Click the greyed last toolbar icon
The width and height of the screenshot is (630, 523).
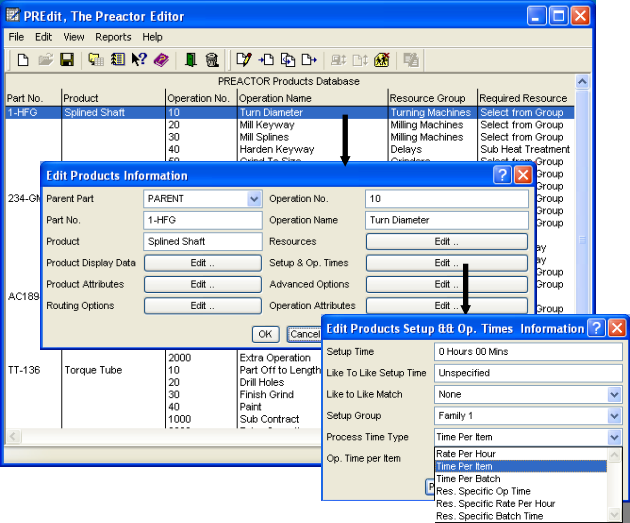411,60
